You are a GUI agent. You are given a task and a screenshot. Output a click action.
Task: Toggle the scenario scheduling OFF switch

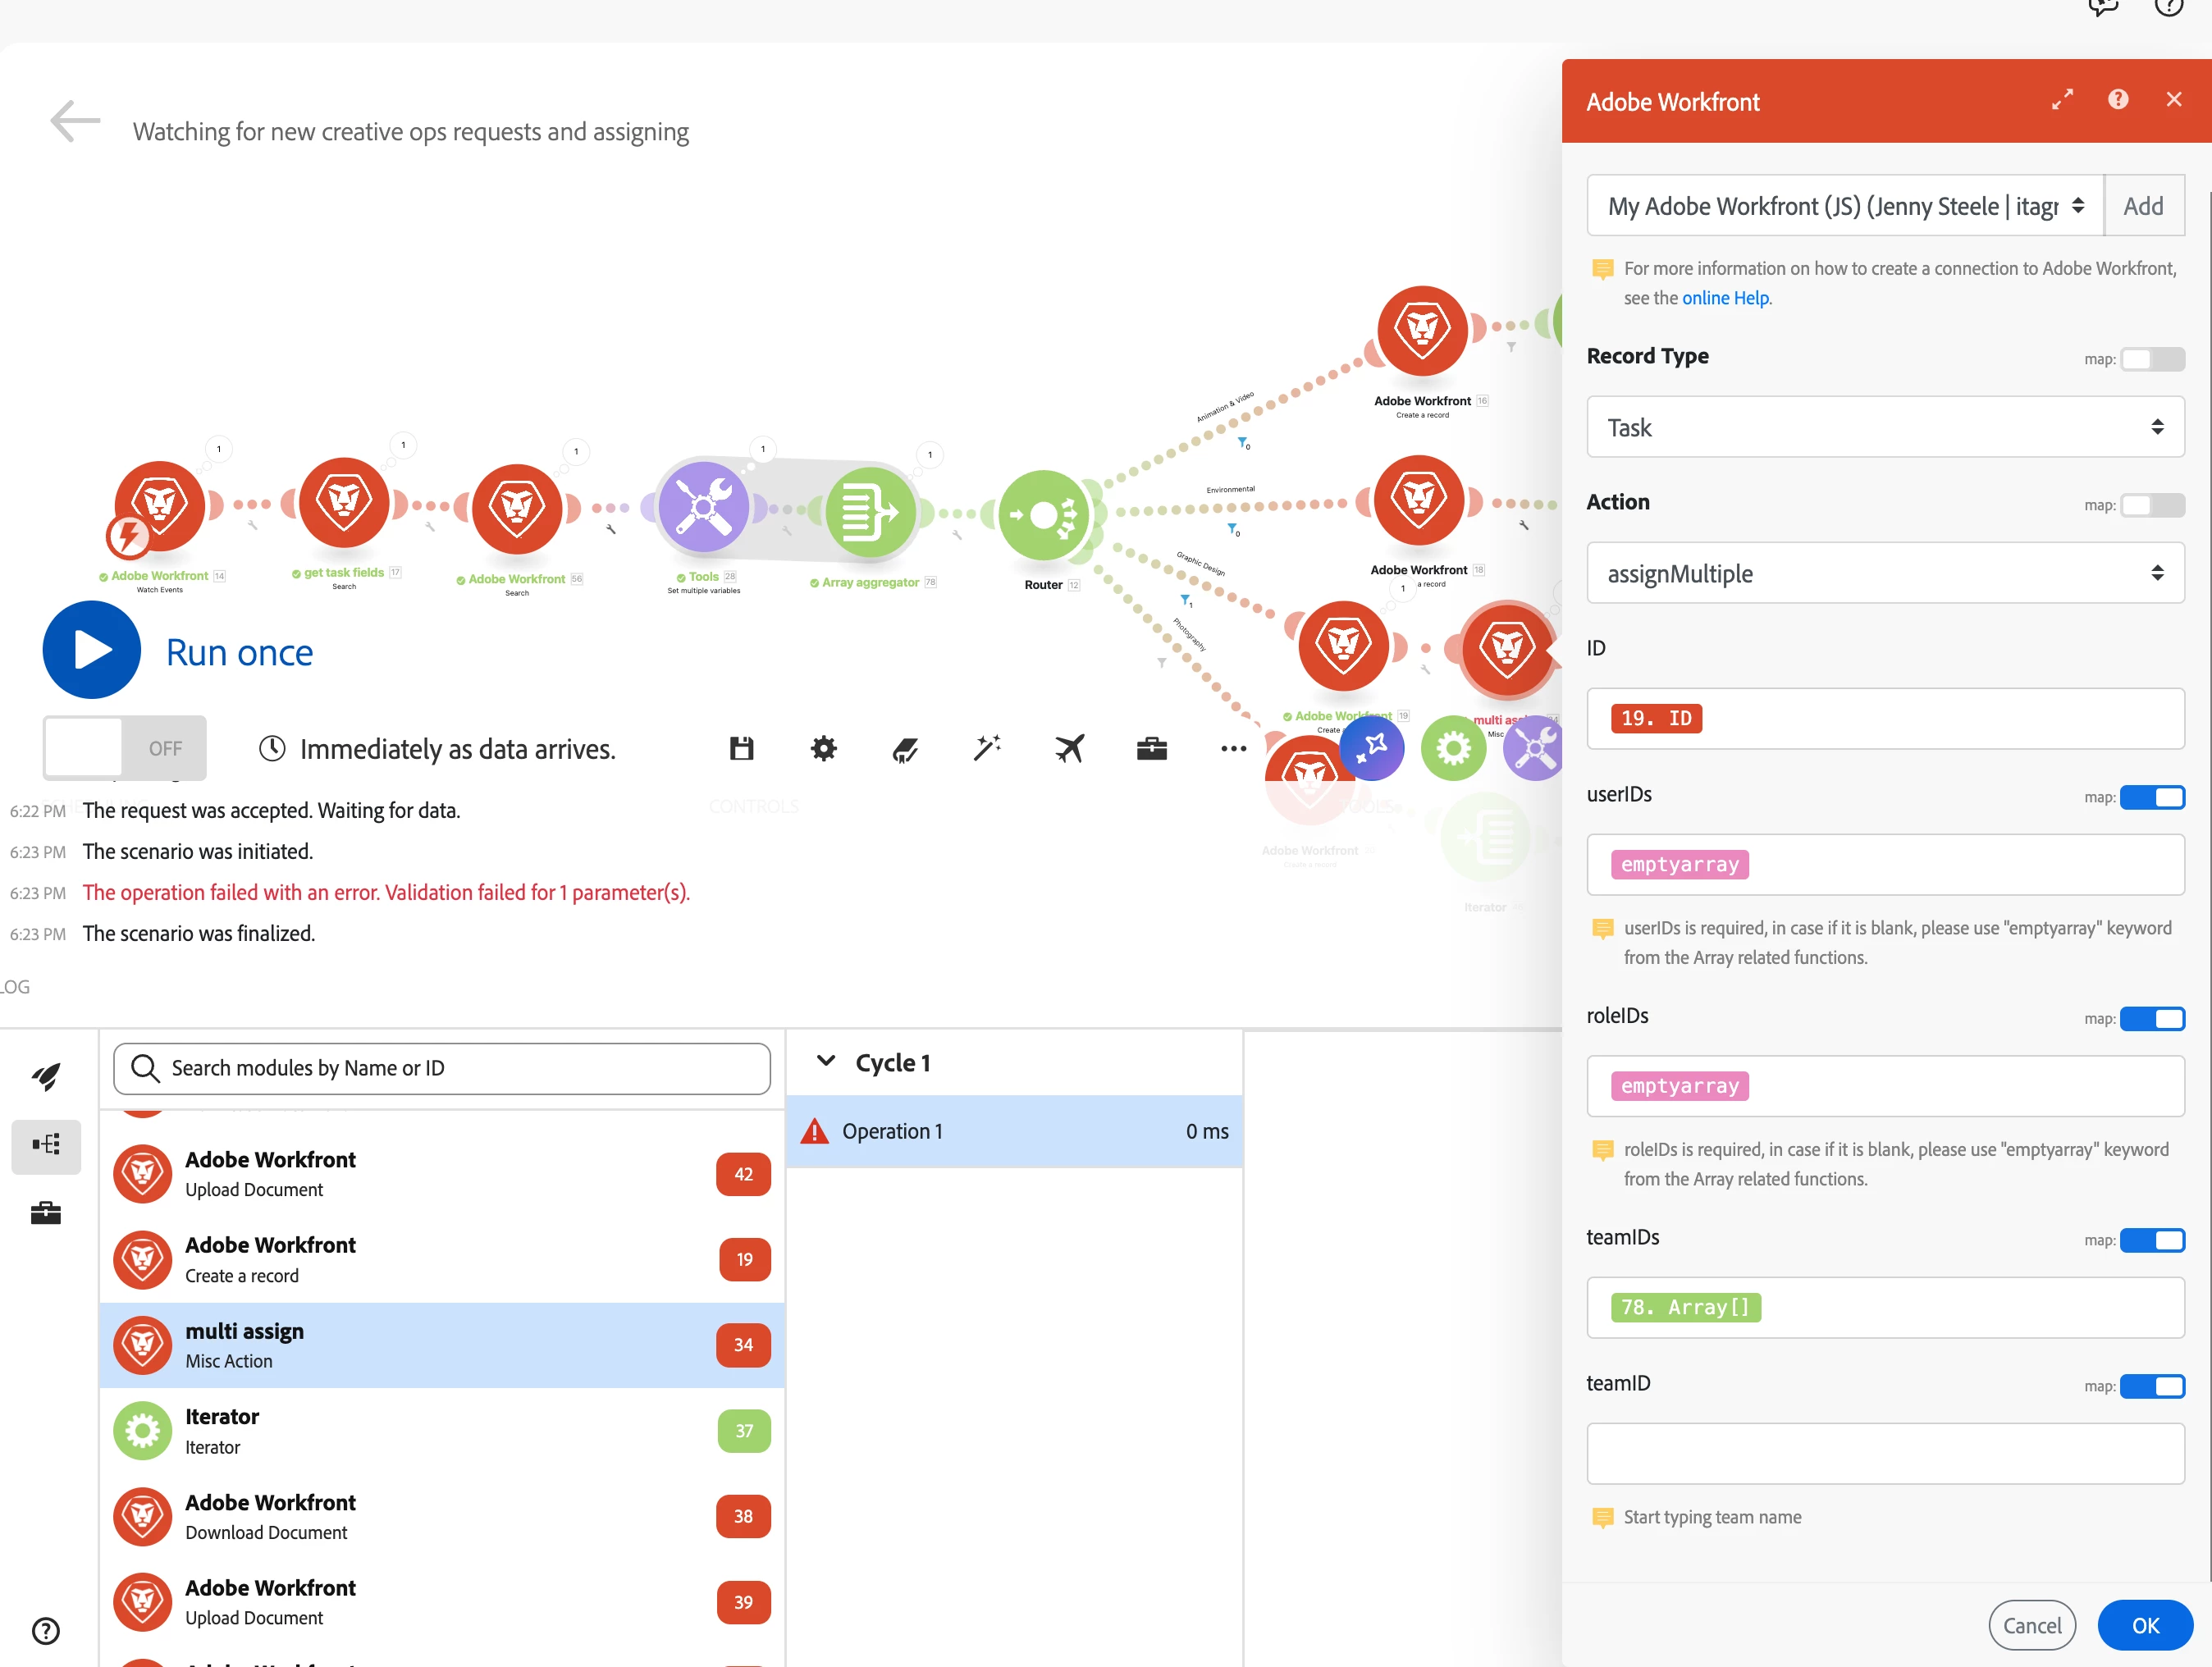coord(124,748)
